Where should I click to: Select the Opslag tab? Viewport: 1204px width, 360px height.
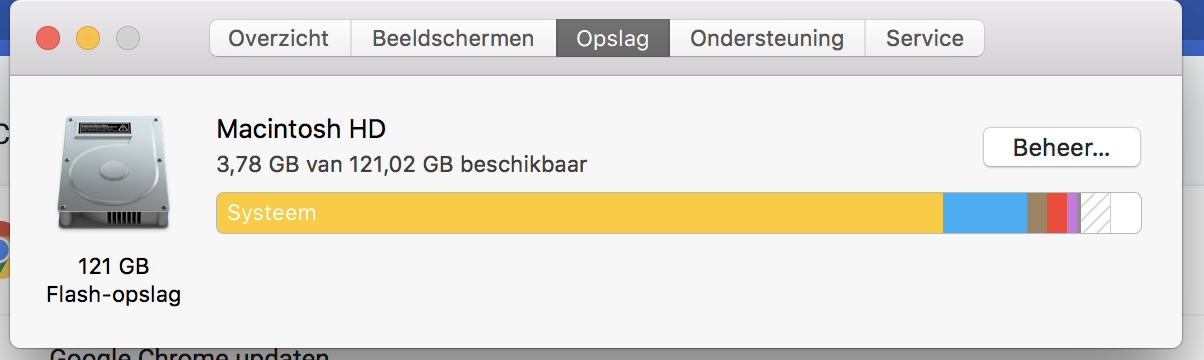pyautogui.click(x=613, y=39)
